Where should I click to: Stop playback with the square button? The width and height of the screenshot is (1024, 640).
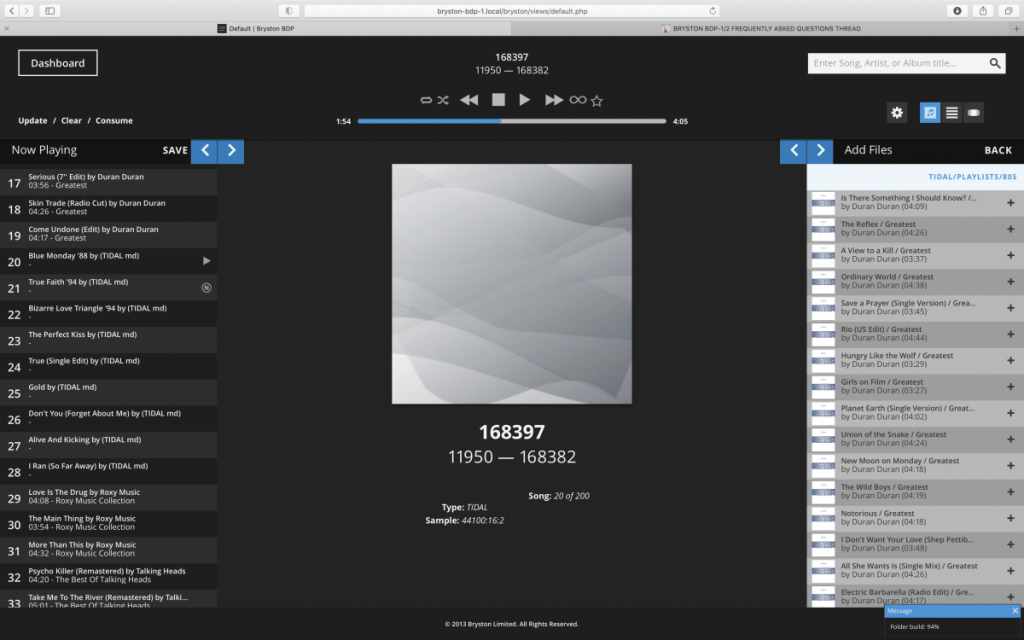498,99
